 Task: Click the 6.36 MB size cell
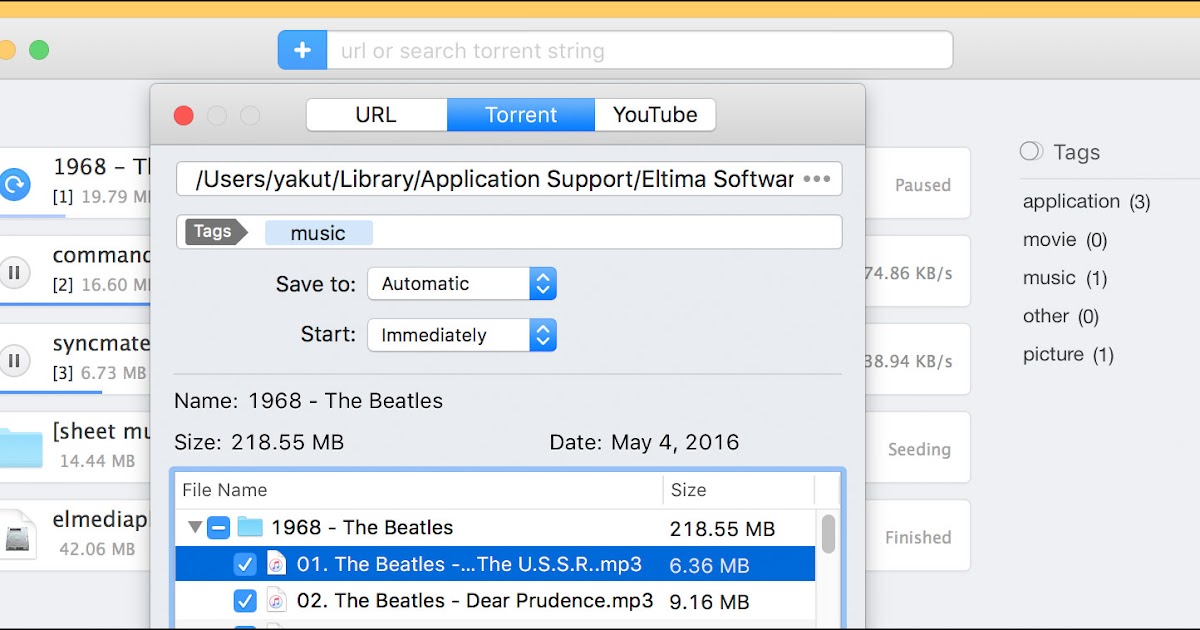pyautogui.click(x=709, y=565)
